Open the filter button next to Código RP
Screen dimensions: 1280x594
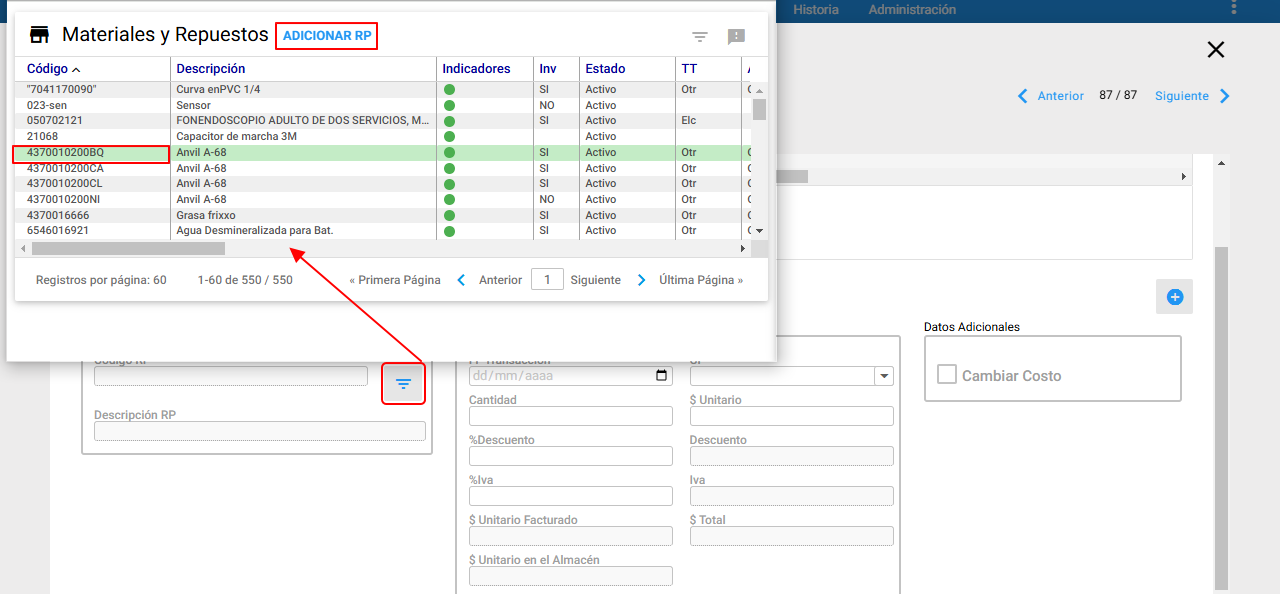[x=403, y=384]
